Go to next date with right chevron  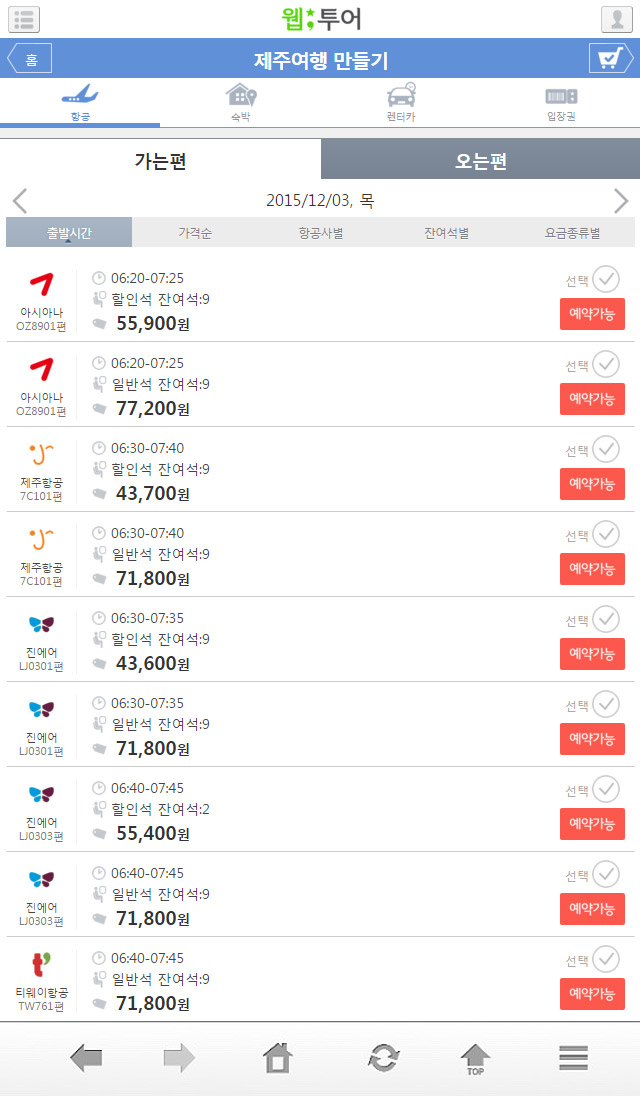click(x=620, y=201)
